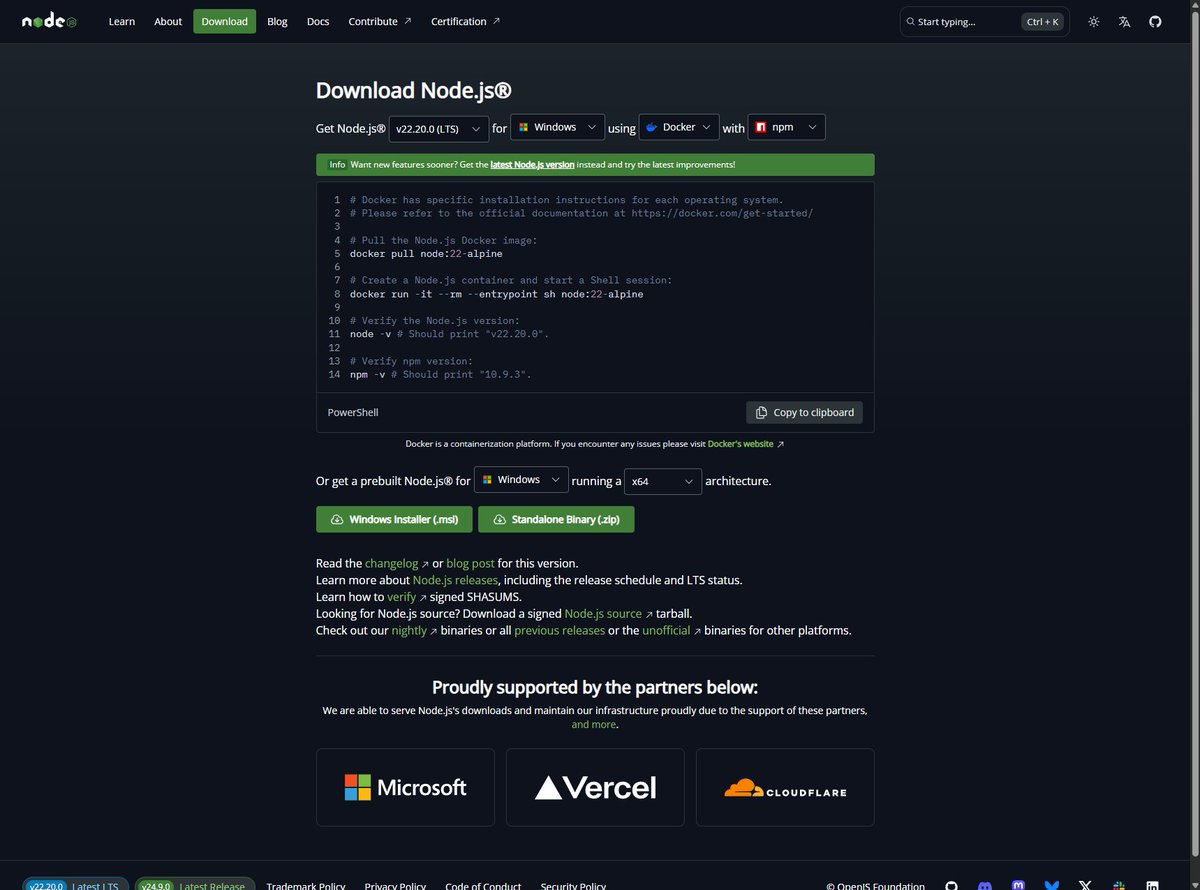Open the Certification external nav link
This screenshot has width=1200, height=890.
(x=466, y=21)
